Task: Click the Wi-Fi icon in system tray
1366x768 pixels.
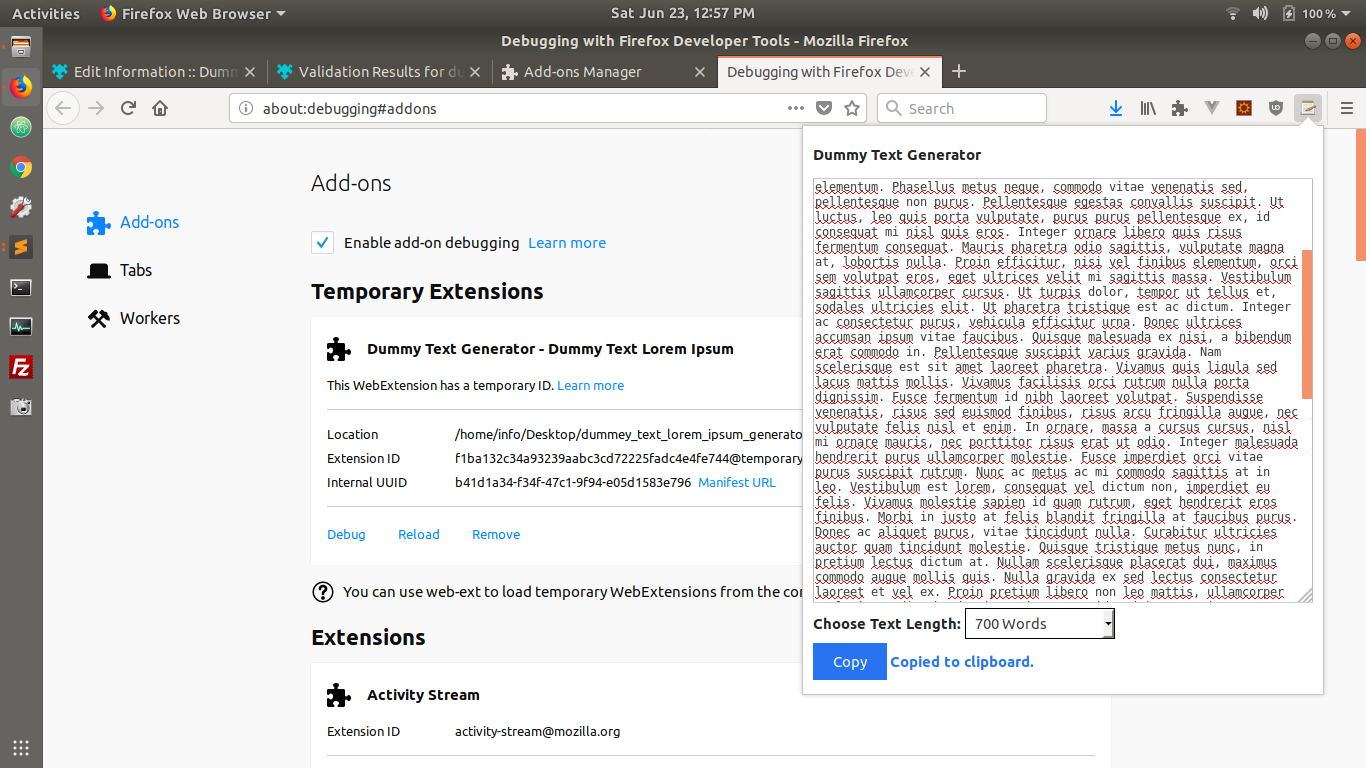Action: (1233, 13)
